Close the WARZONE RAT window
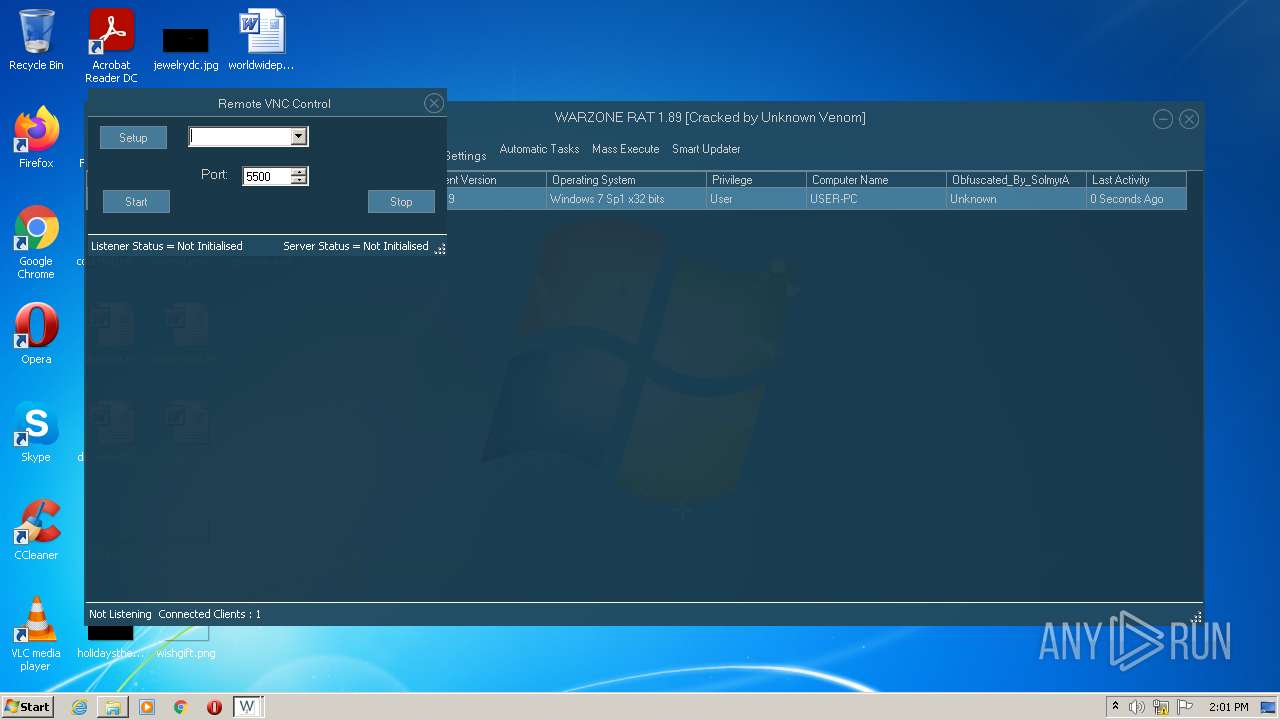Image resolution: width=1280 pixels, height=720 pixels. (1189, 119)
